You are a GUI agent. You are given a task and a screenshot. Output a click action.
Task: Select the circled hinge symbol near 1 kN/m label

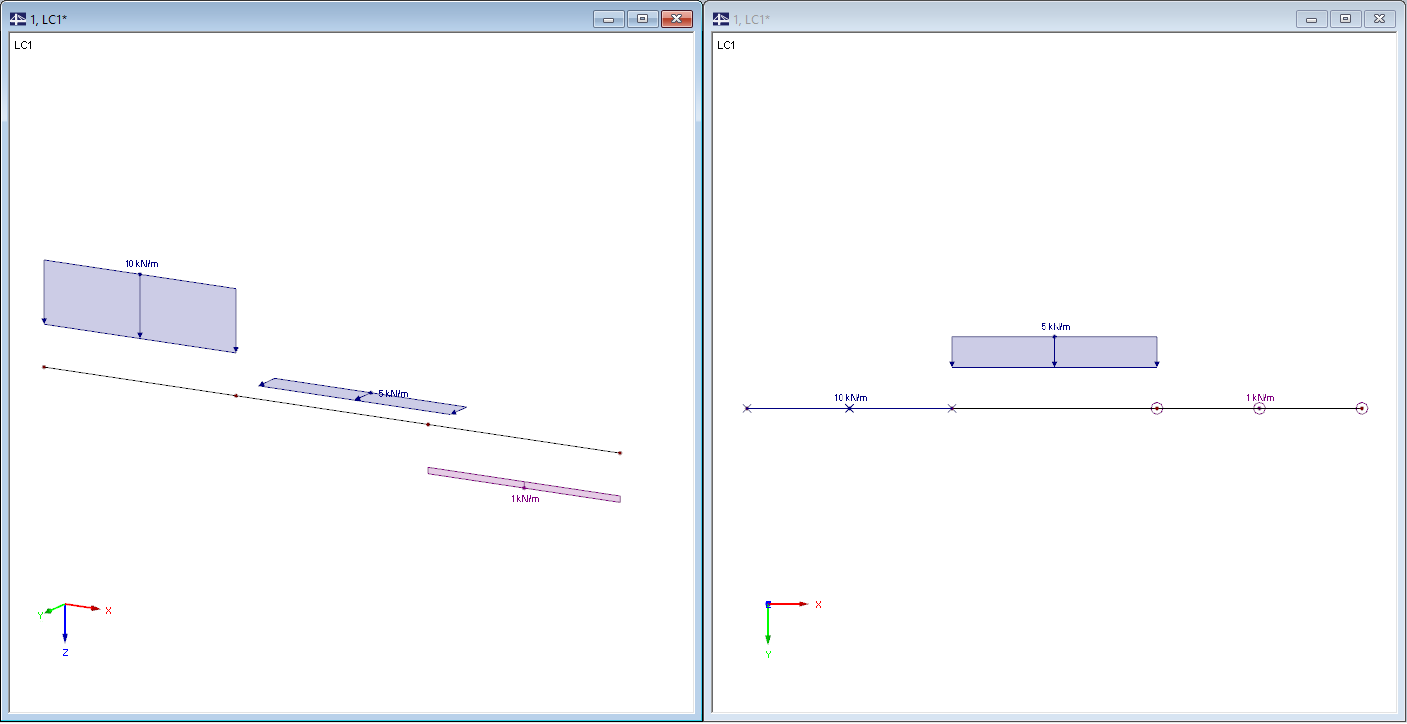(x=1259, y=408)
